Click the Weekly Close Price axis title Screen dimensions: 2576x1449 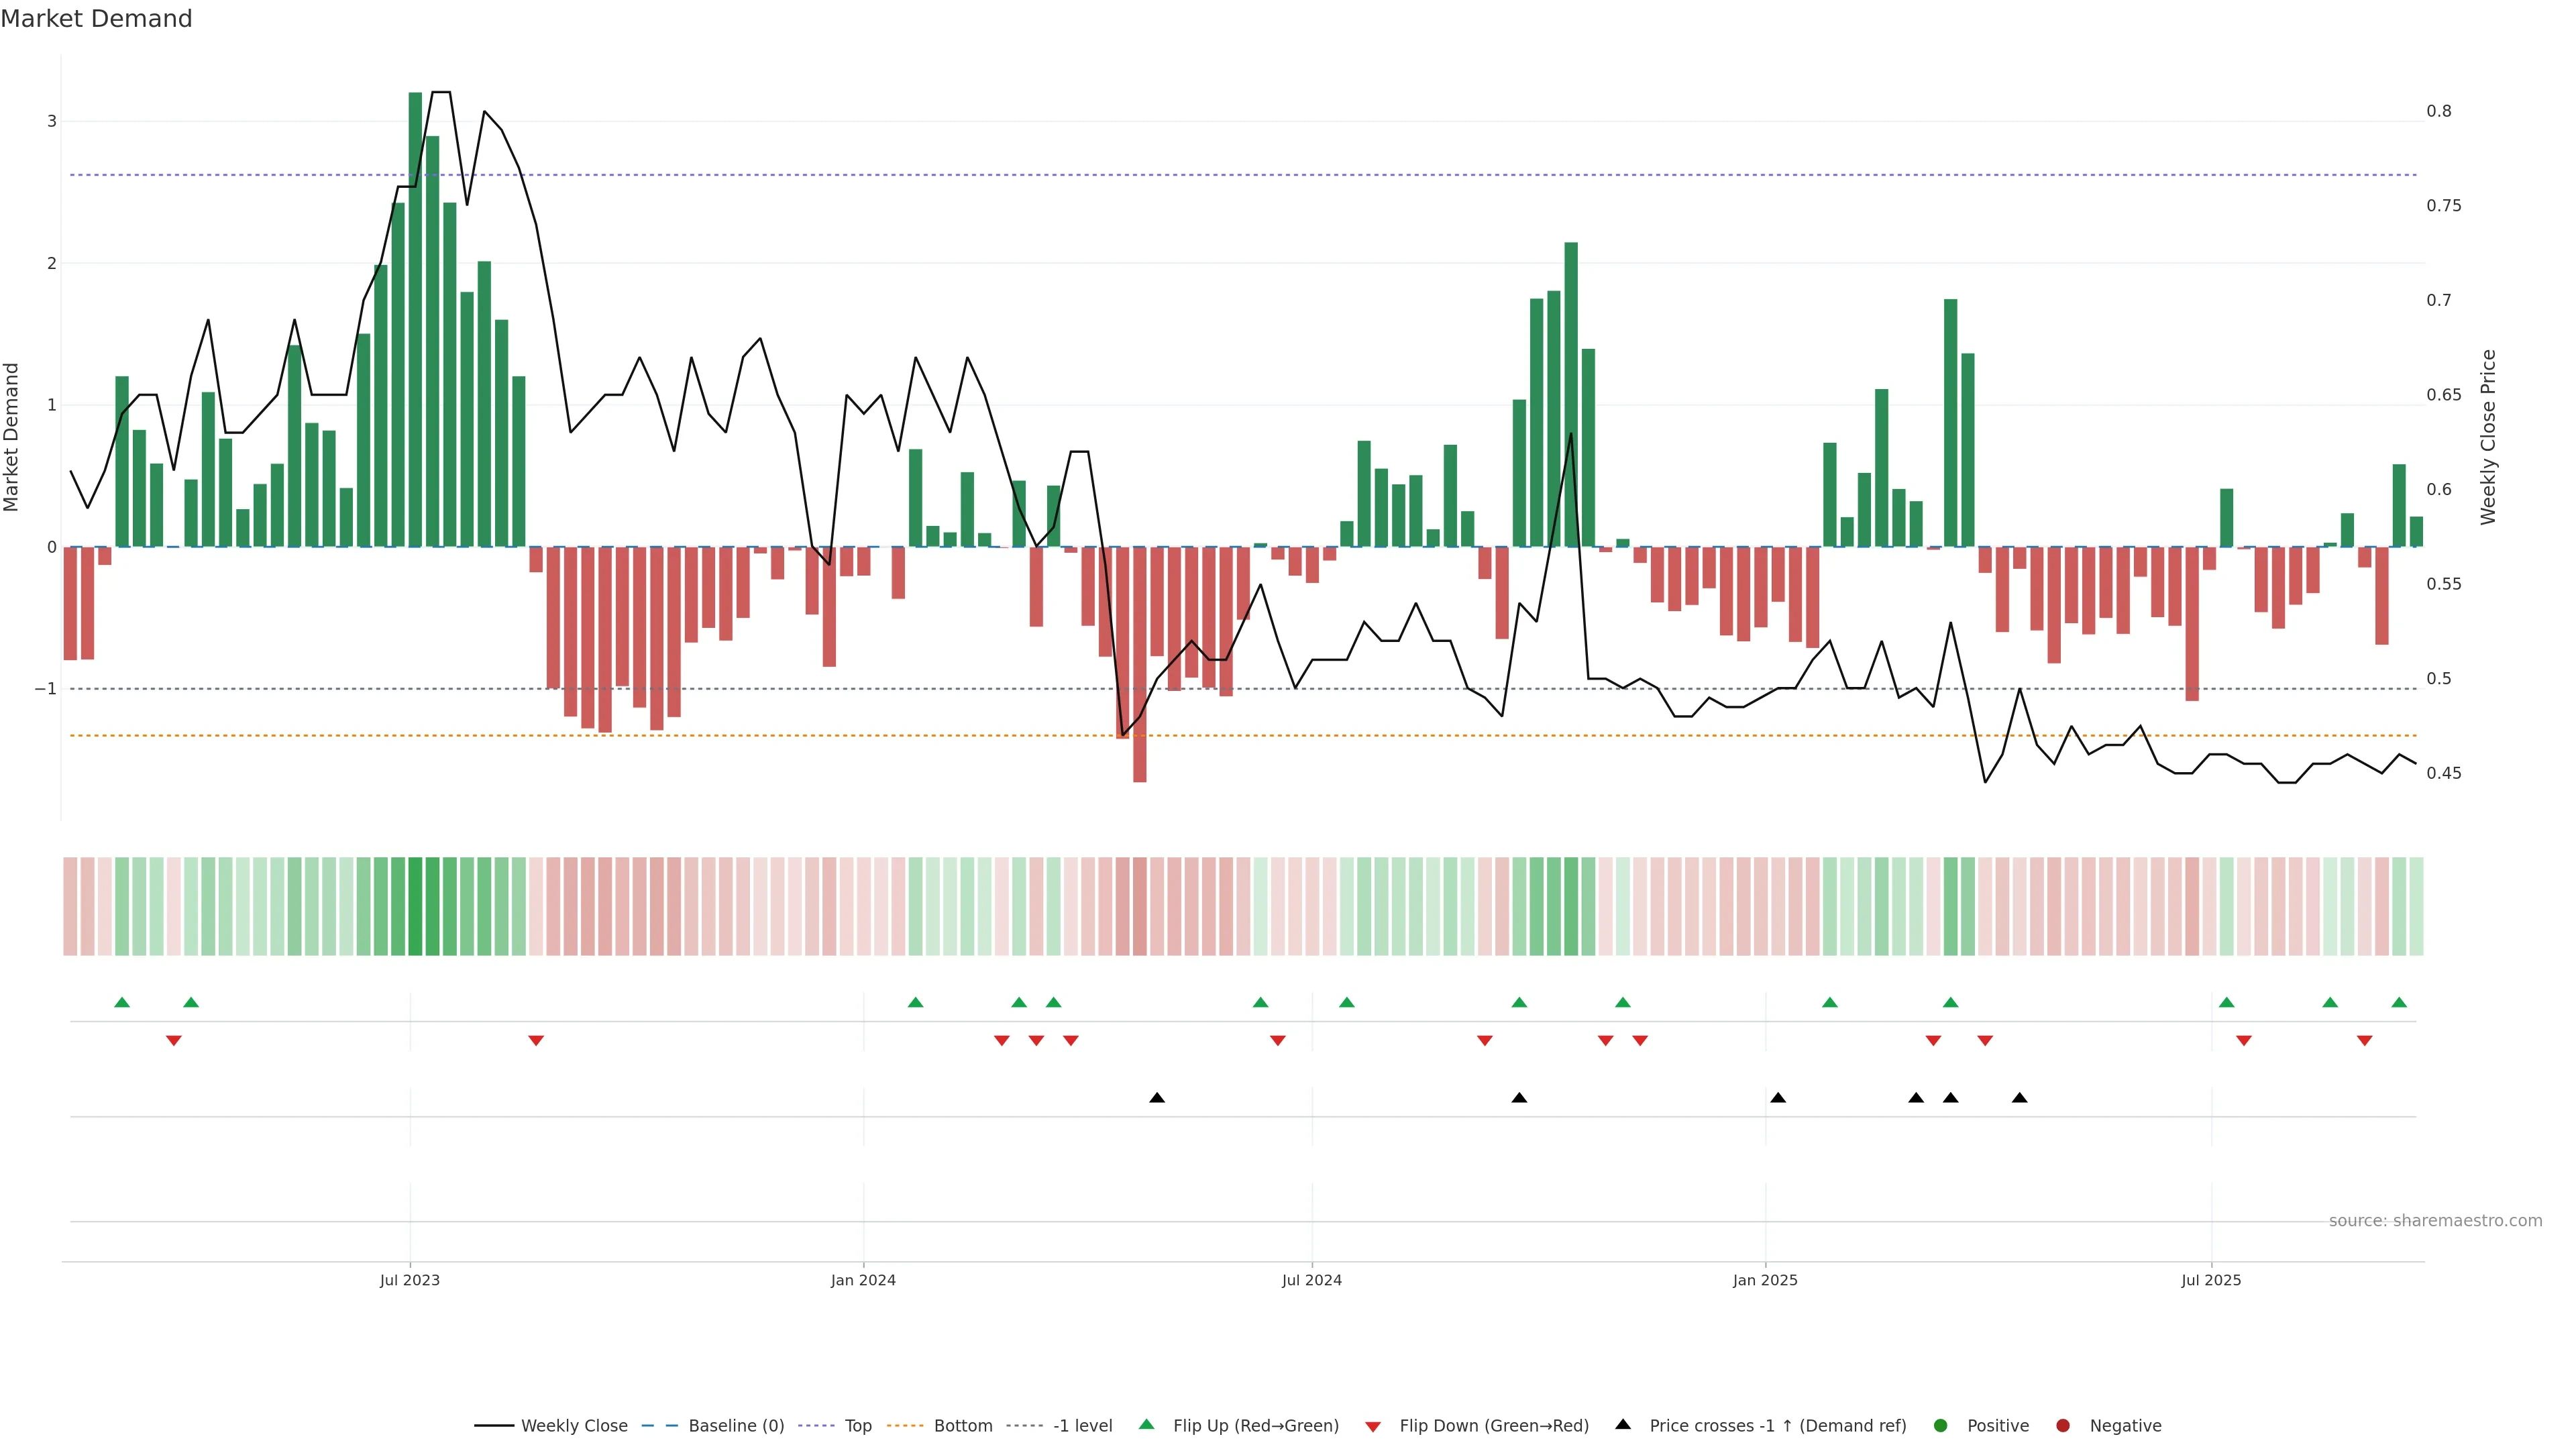pyautogui.click(x=2489, y=437)
